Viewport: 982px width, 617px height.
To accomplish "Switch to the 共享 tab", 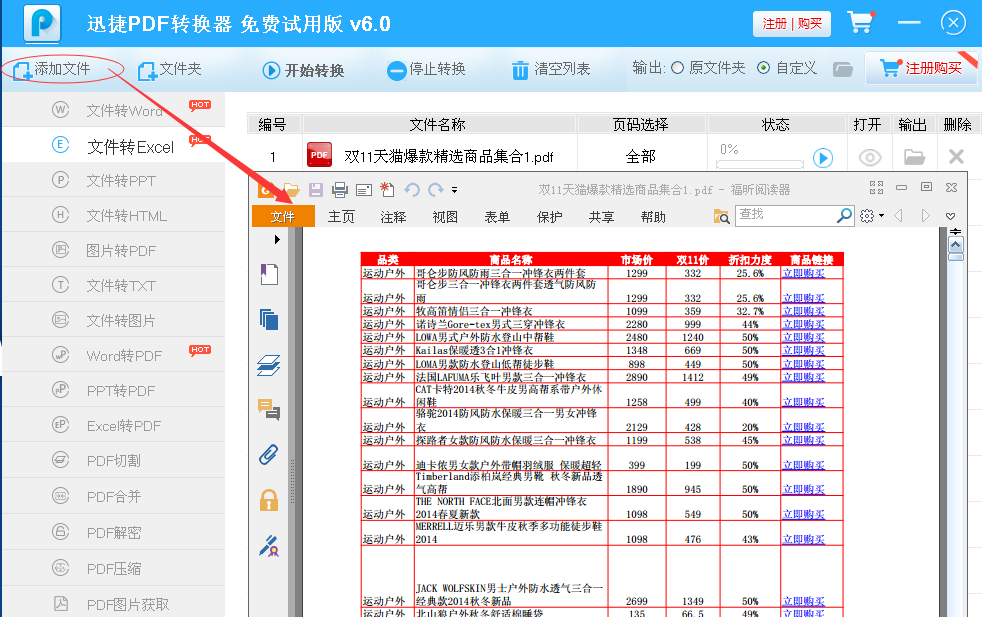I will (601, 217).
